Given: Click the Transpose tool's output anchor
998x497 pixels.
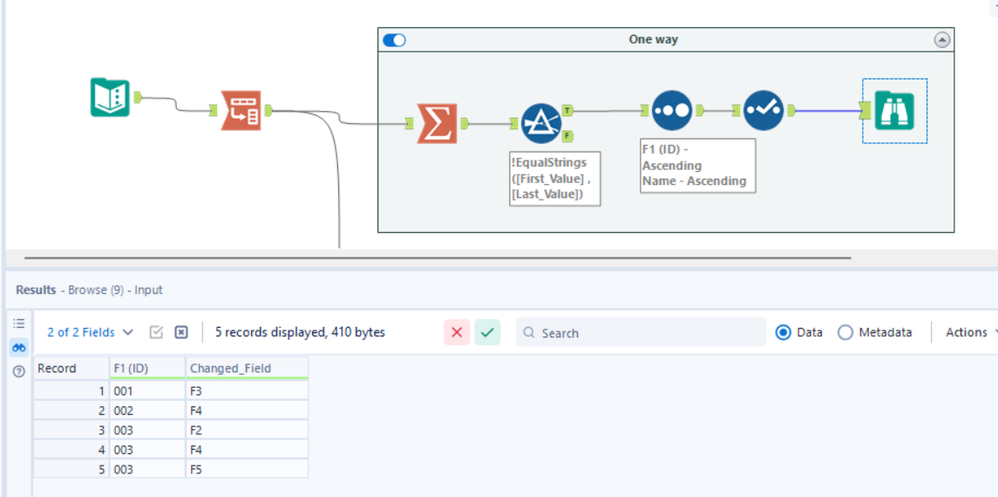Looking at the screenshot, I should pos(268,111).
